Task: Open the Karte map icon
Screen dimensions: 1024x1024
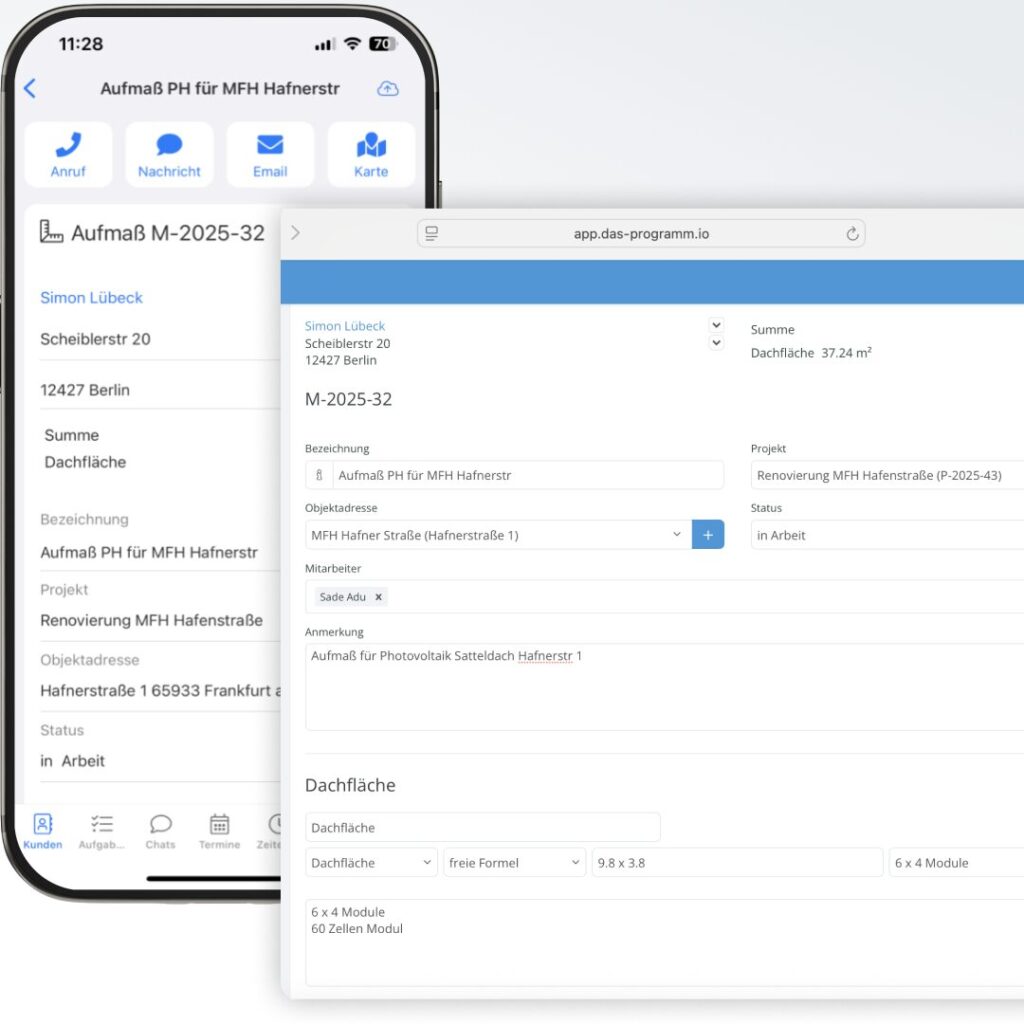Action: click(x=371, y=146)
